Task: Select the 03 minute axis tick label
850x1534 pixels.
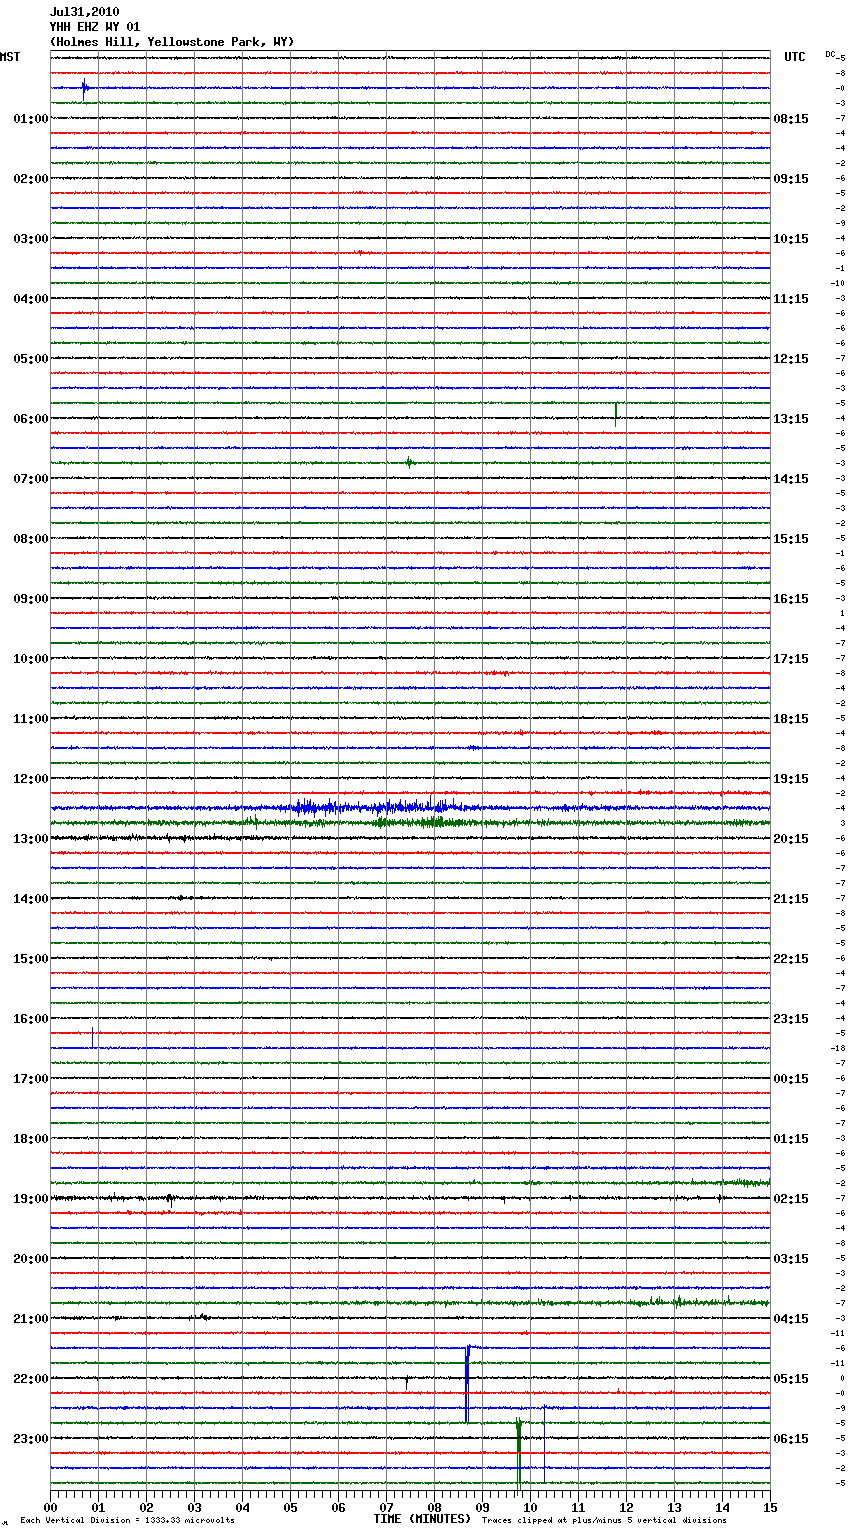Action: click(x=195, y=1507)
